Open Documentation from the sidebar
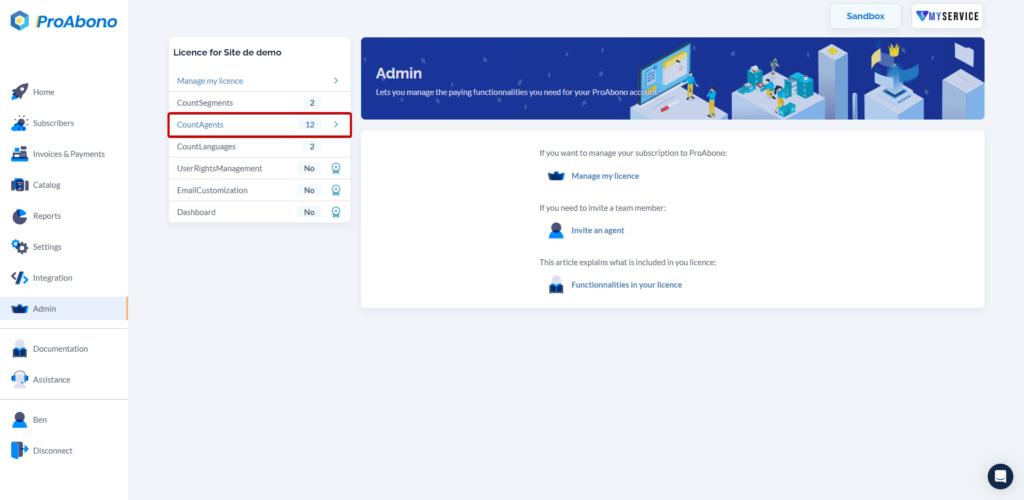1024x500 pixels. click(x=63, y=349)
